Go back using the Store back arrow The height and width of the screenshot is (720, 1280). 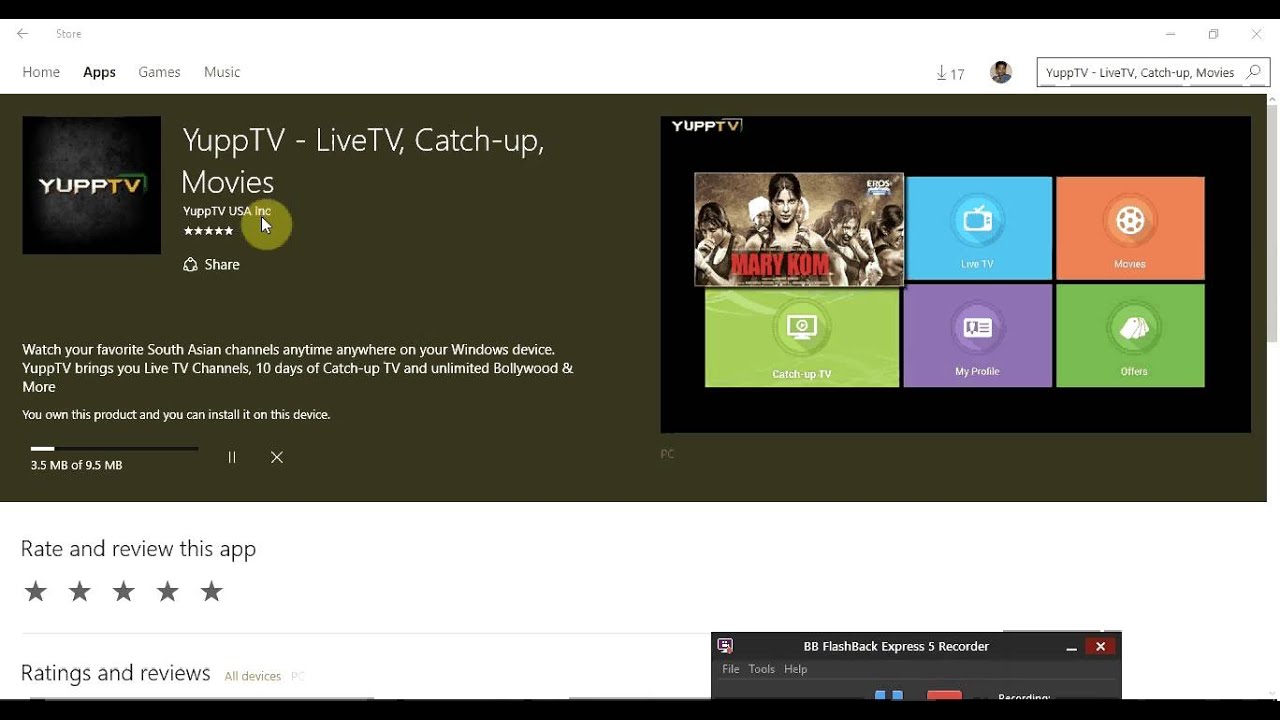point(22,34)
